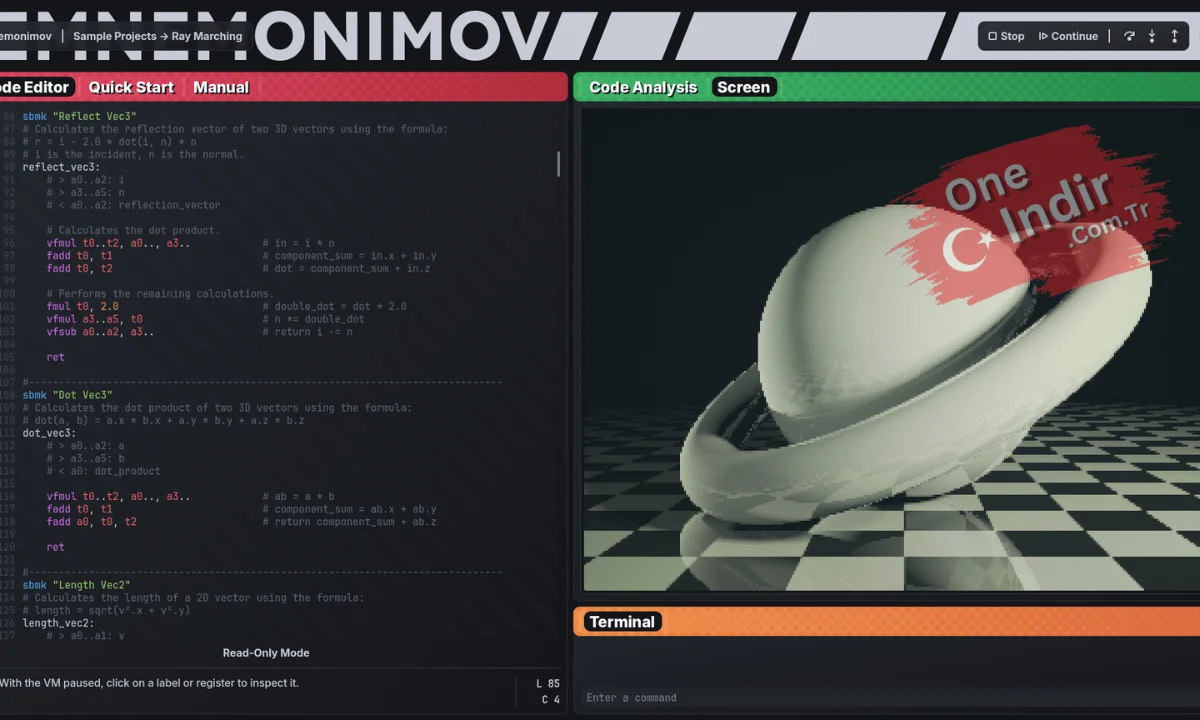Continue VM execution
Screen dimensions: 1200x720
[x=1068, y=36]
